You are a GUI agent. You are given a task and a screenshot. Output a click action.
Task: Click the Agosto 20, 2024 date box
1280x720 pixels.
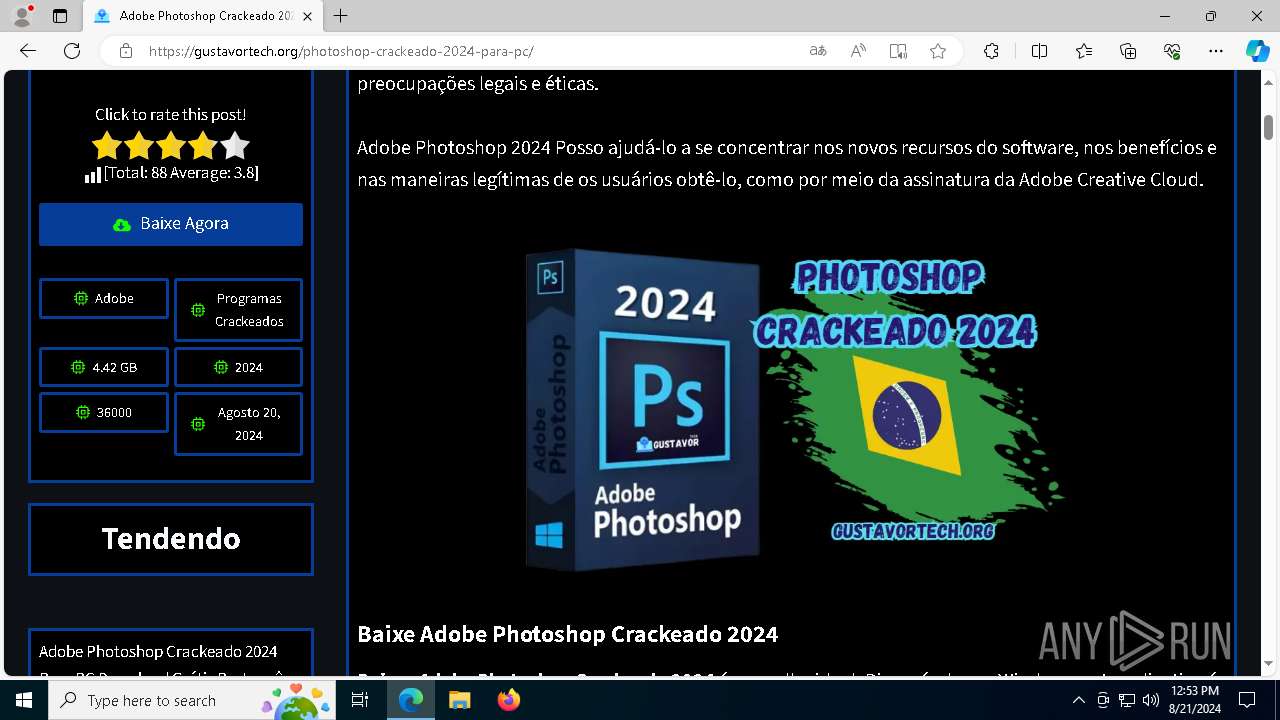pos(238,424)
